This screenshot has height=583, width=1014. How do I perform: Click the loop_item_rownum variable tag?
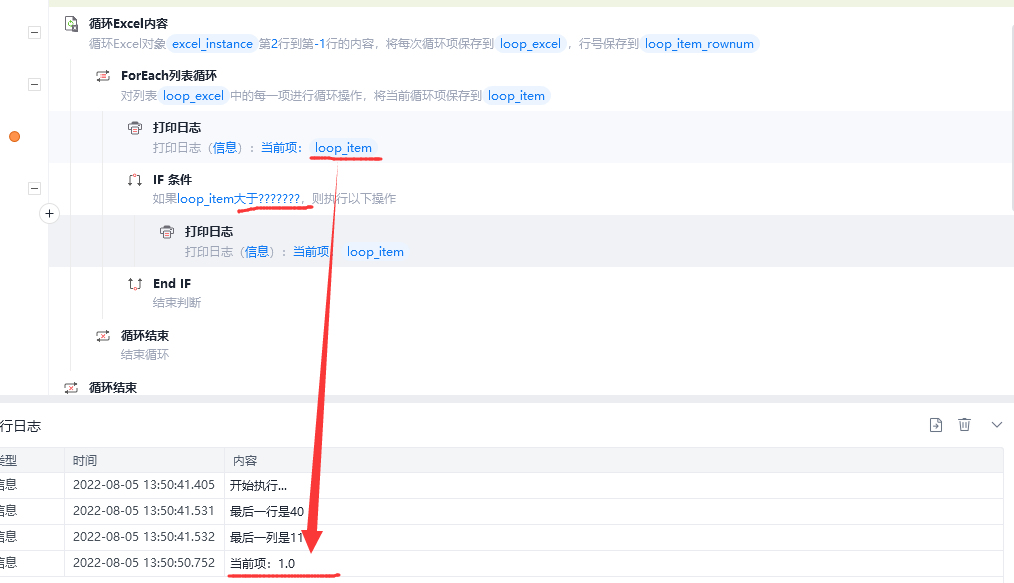point(699,44)
